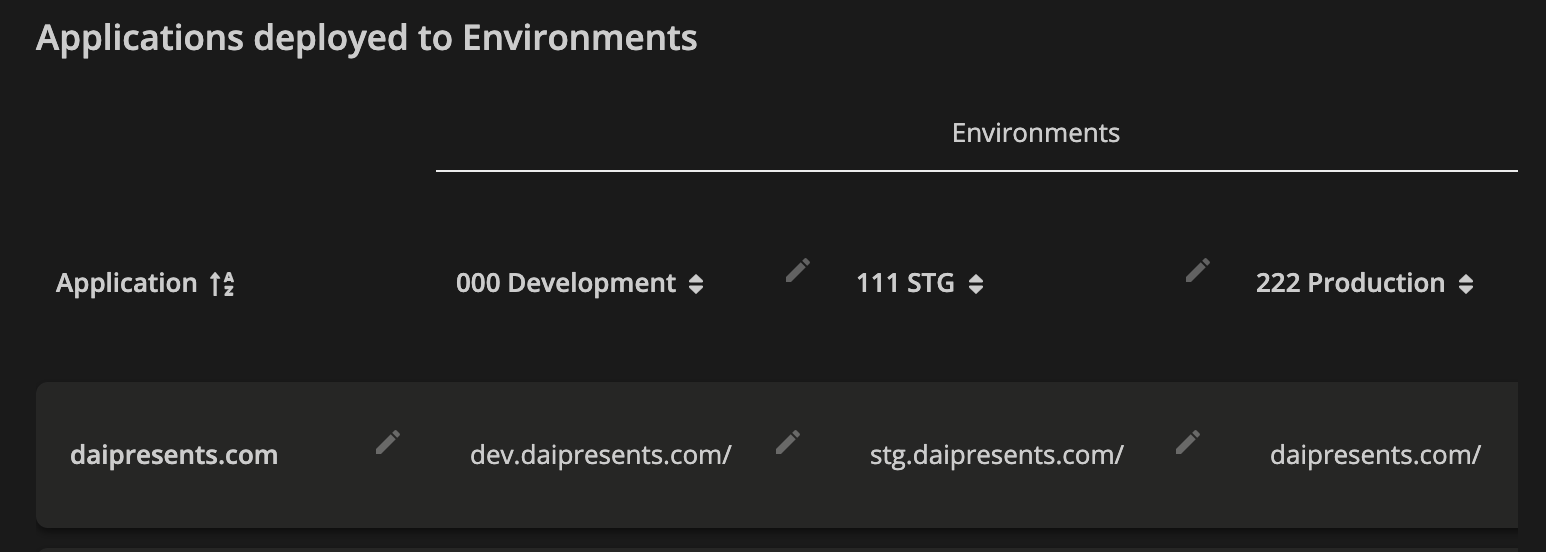Viewport: 1546px width, 552px height.
Task: Open the dev.daipresents.com/ link
Action: pos(601,455)
